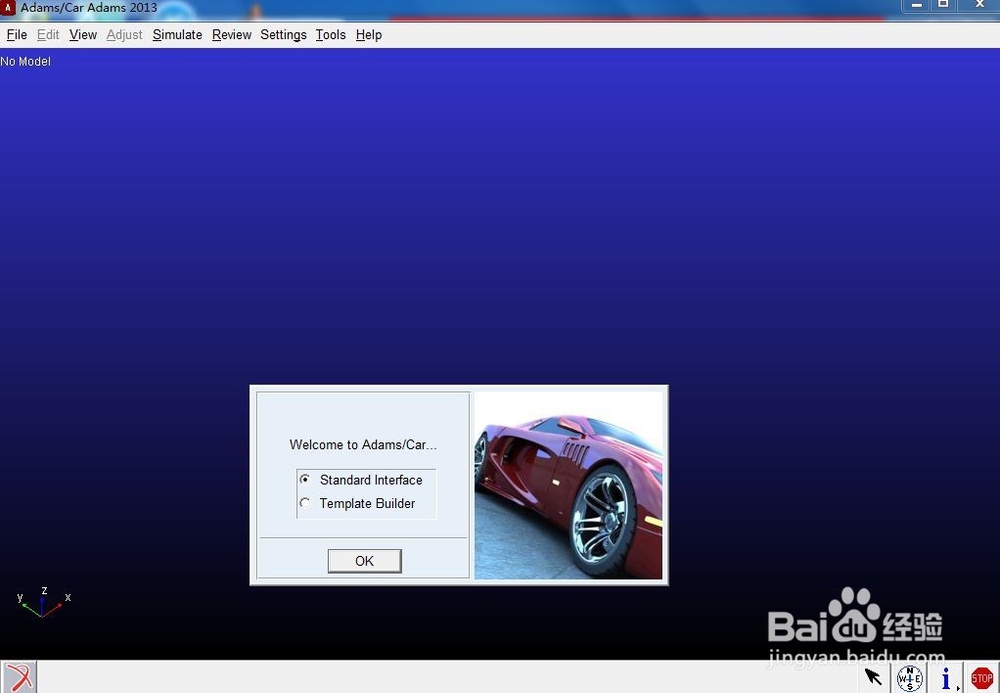This screenshot has width=1000, height=693.
Task: Click the xyz coordinate triad
Action: pos(43,602)
